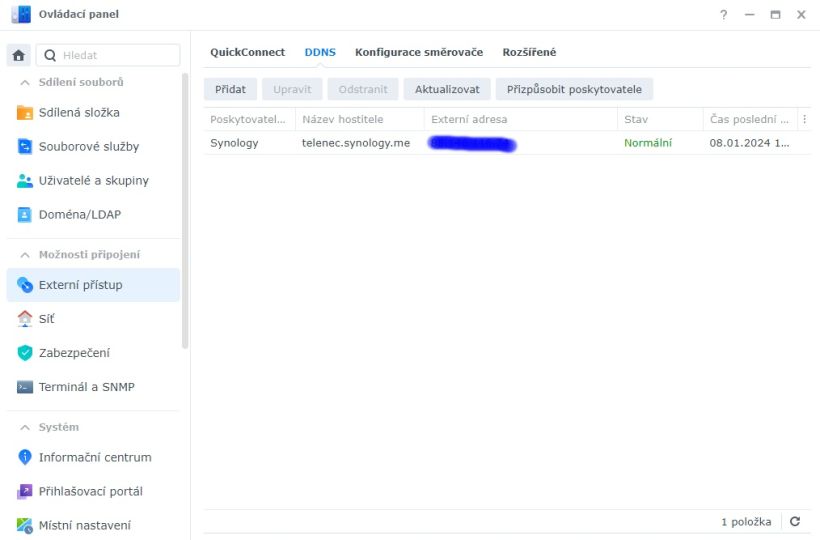Click the Aktualizovat button
The width and height of the screenshot is (820, 540).
(x=447, y=89)
